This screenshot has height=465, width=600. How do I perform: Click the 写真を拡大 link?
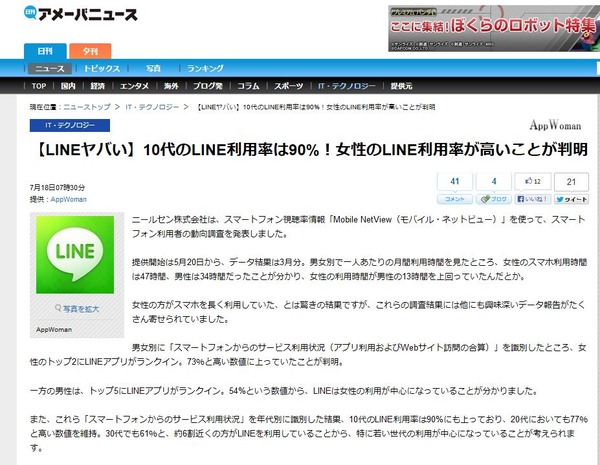77,308
